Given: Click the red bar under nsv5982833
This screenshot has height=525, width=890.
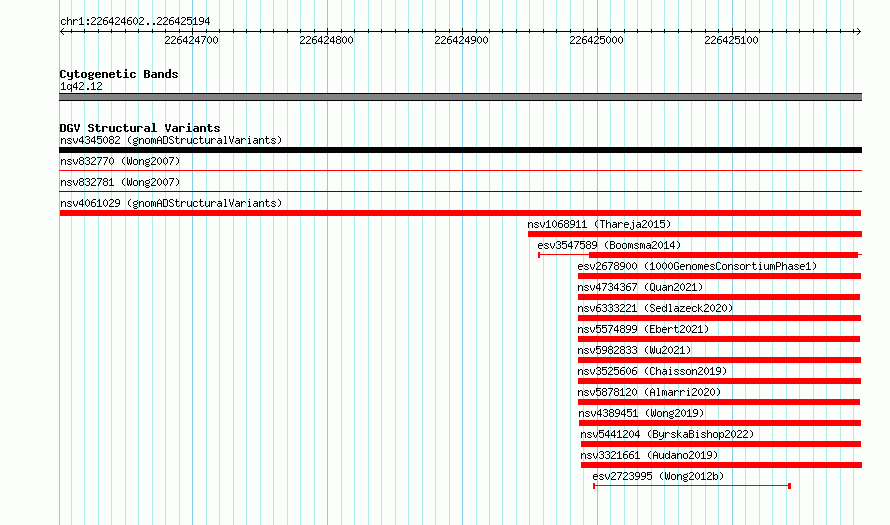Looking at the screenshot, I should tap(719, 360).
